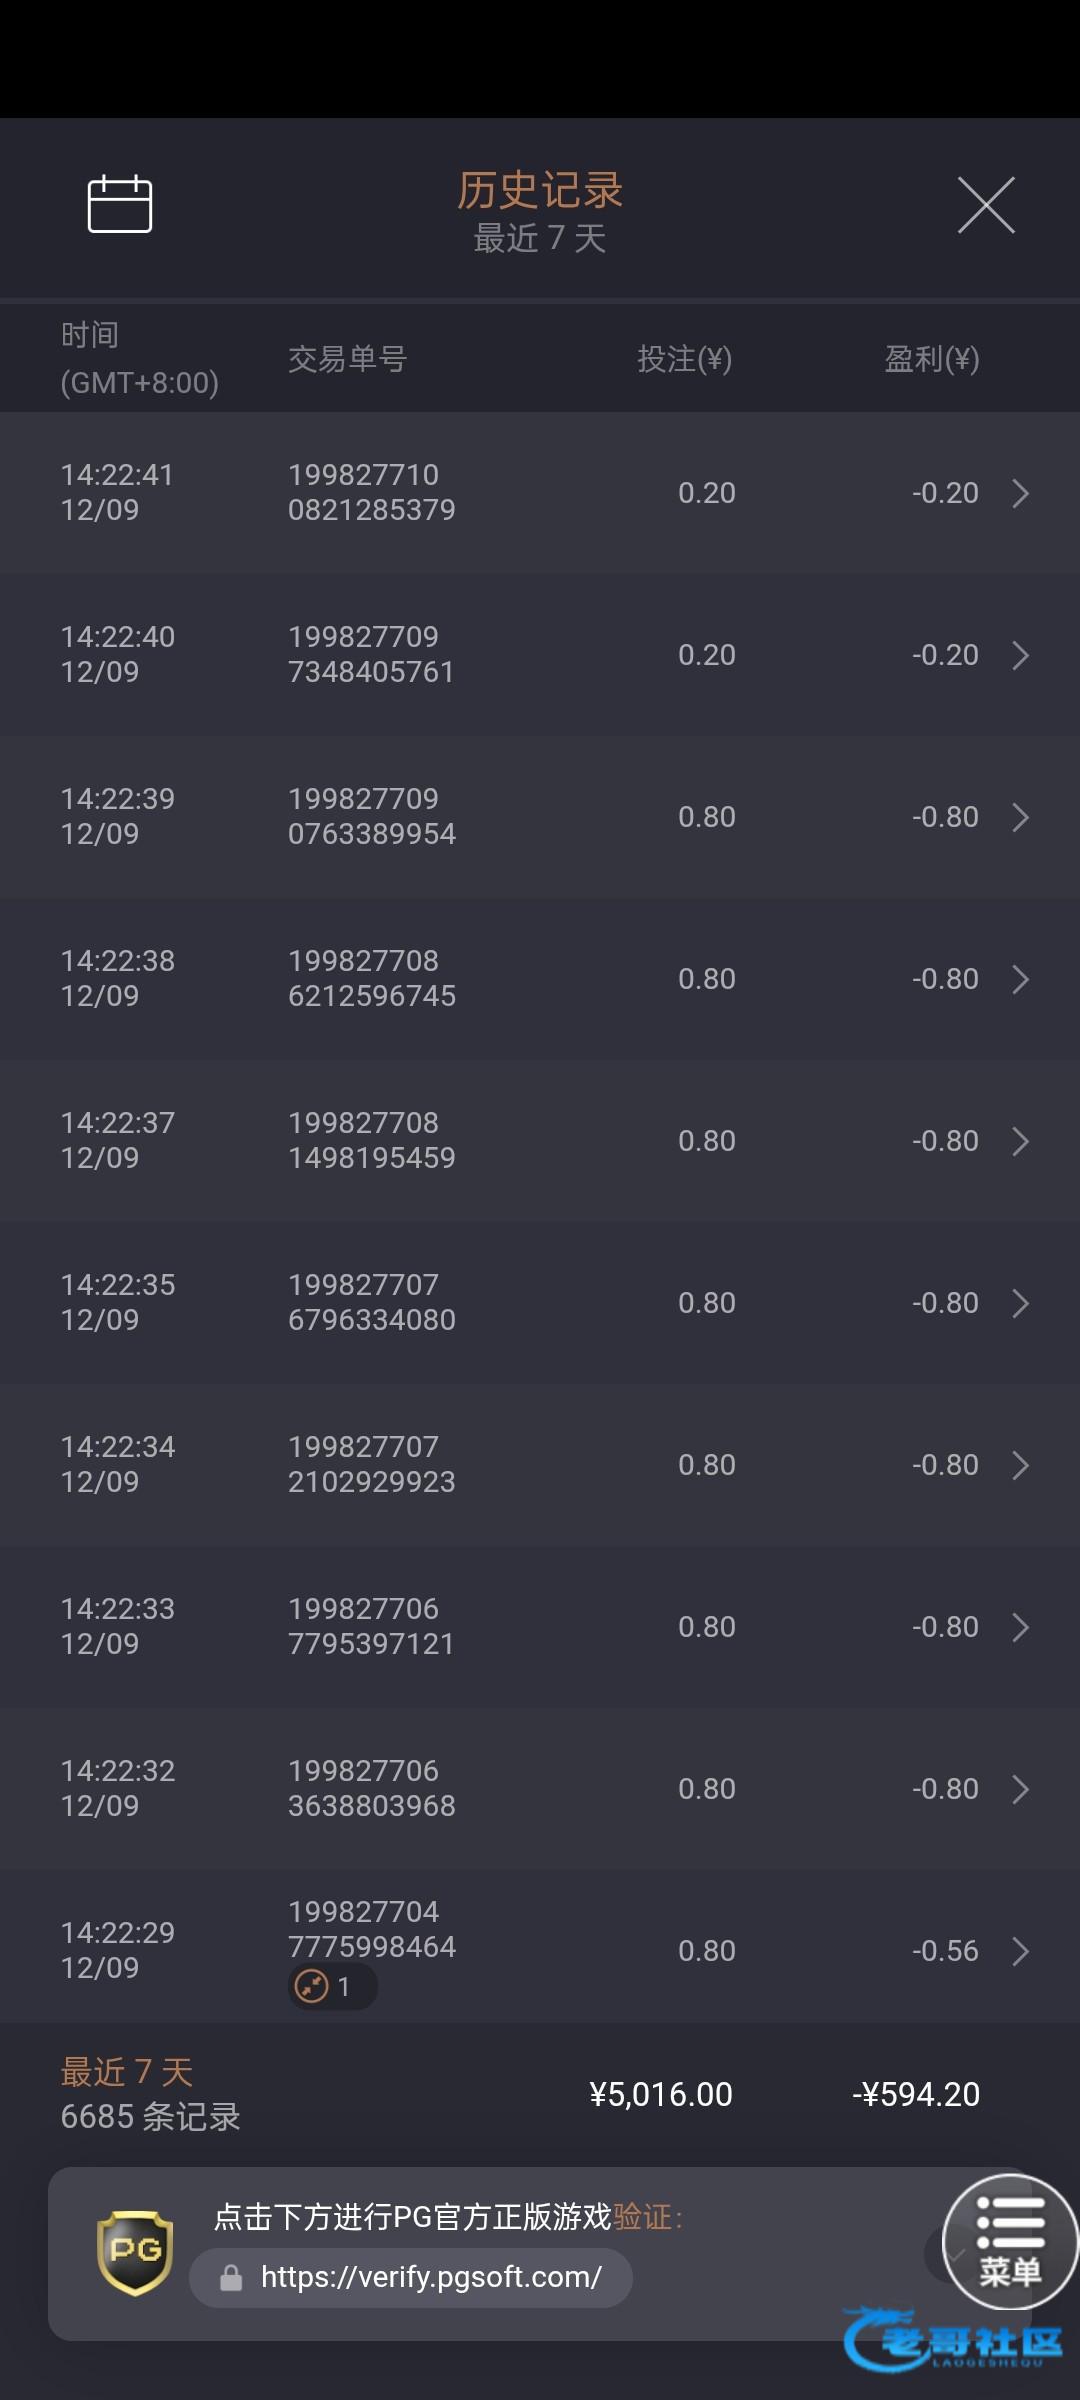Click the lock icon beside verify URL
The width and height of the screenshot is (1080, 2400).
pyautogui.click(x=231, y=2278)
